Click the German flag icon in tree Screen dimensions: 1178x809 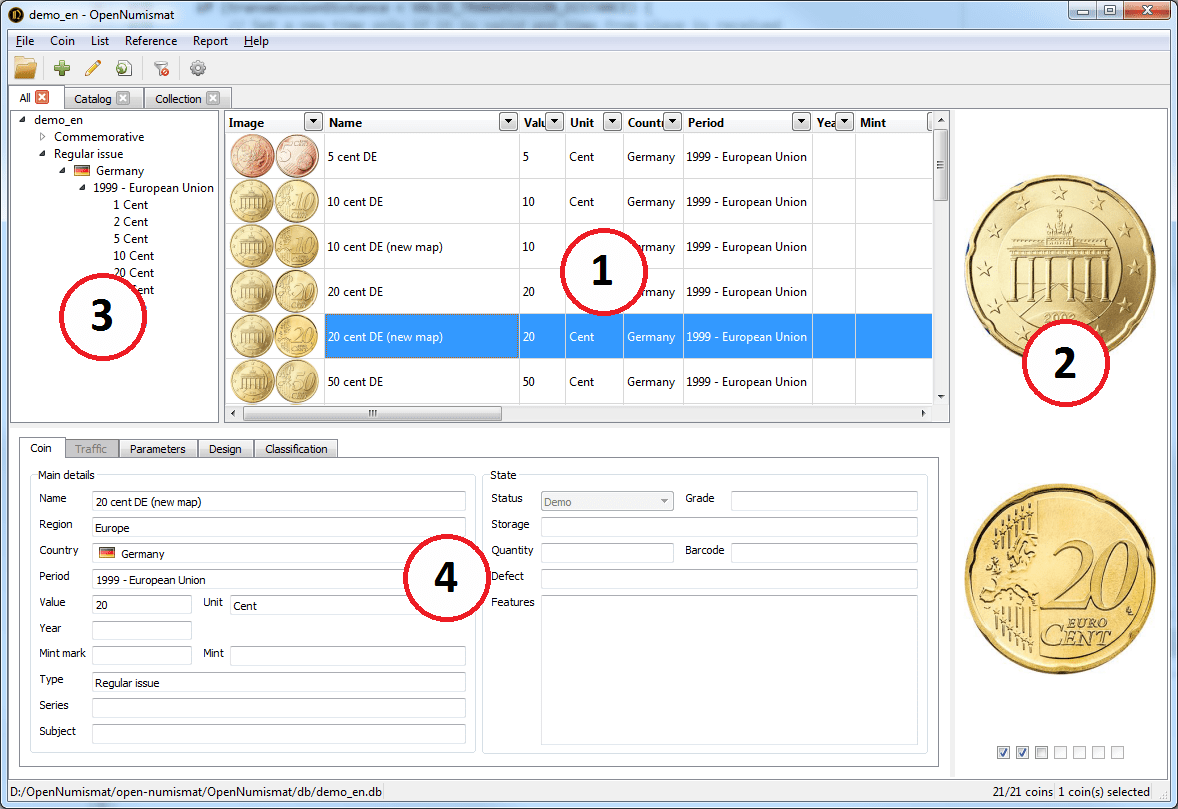point(82,171)
